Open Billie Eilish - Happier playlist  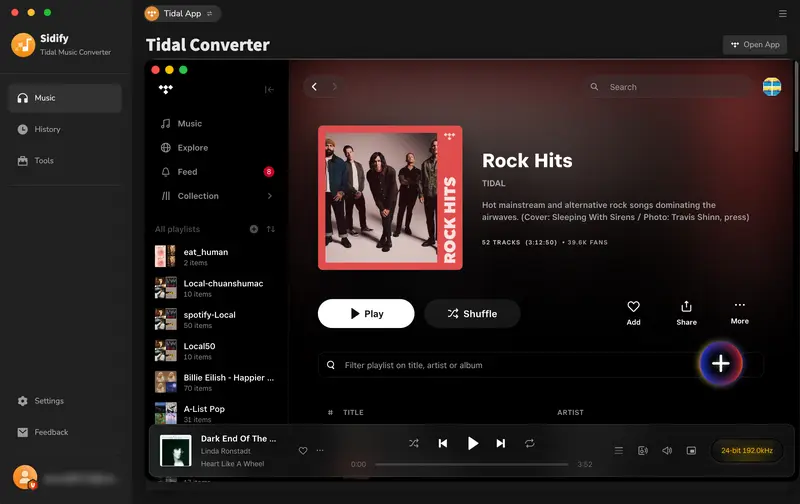(x=216, y=382)
